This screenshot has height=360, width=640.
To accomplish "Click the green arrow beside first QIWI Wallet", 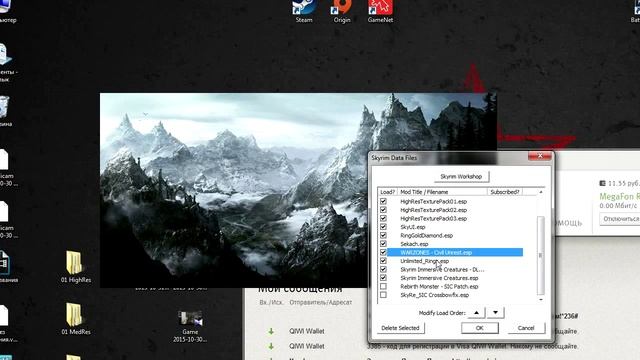I will point(271,331).
